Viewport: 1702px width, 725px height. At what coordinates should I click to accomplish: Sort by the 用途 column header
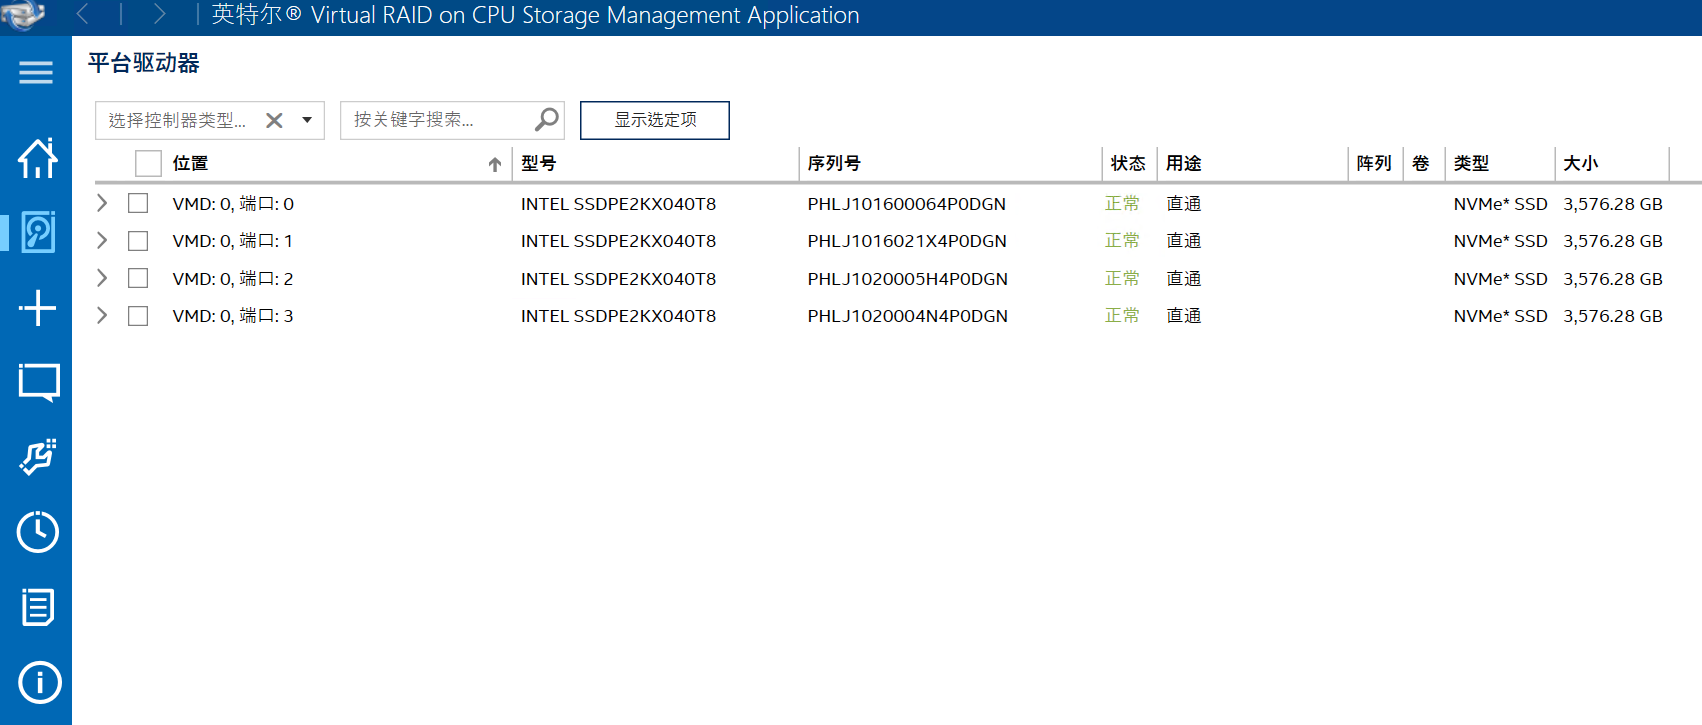click(x=1184, y=163)
